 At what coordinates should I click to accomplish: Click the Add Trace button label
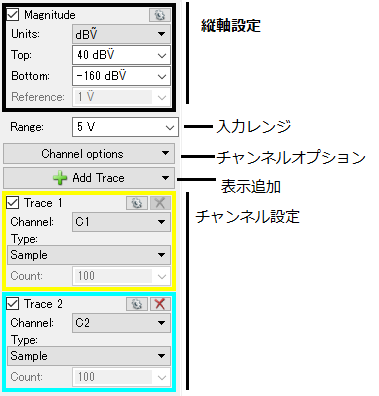[x=98, y=178]
